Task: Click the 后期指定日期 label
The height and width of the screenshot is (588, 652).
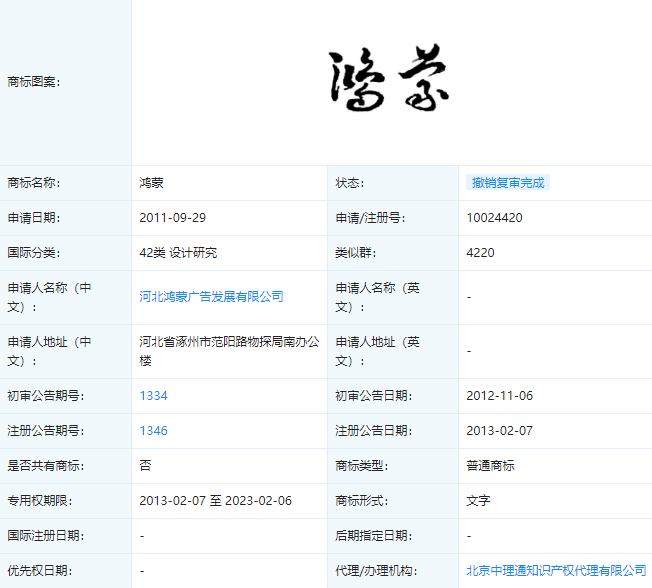Action: [x=374, y=535]
